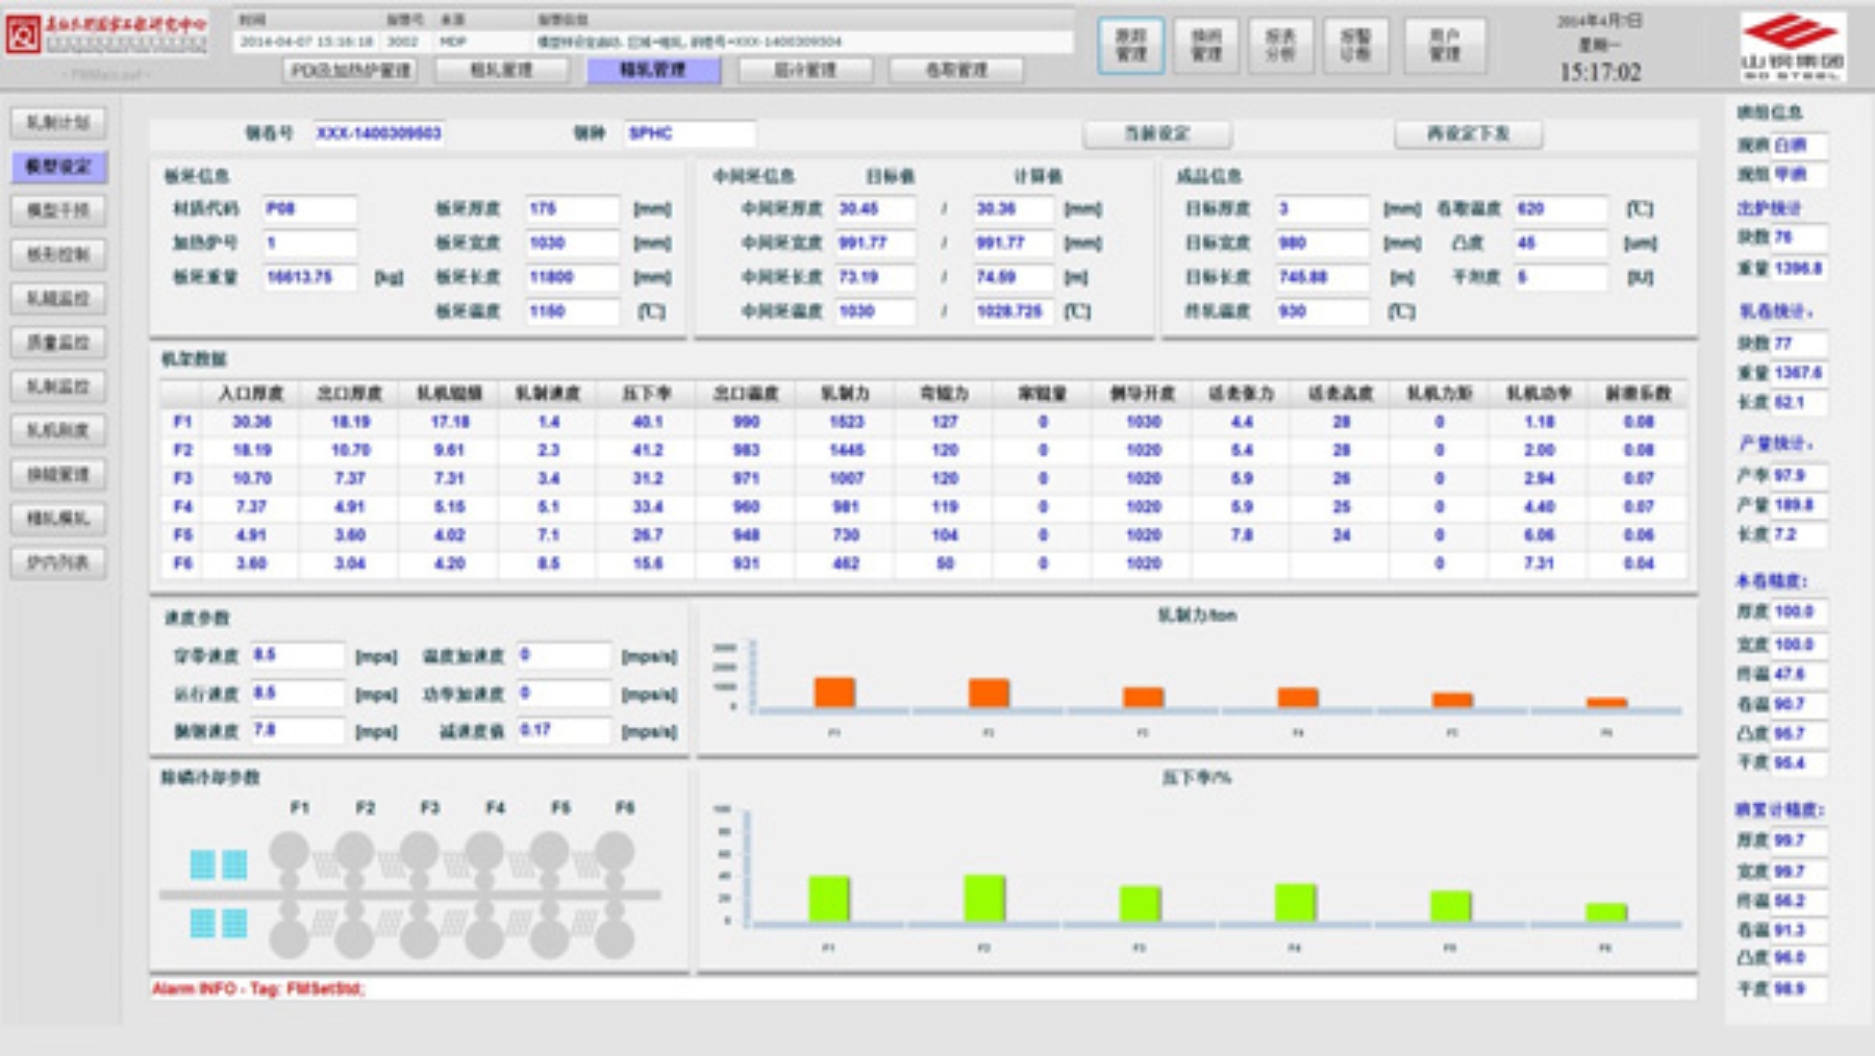Click the upper-left cyan descaling header block
The image size is (1875, 1056).
[x=203, y=864]
